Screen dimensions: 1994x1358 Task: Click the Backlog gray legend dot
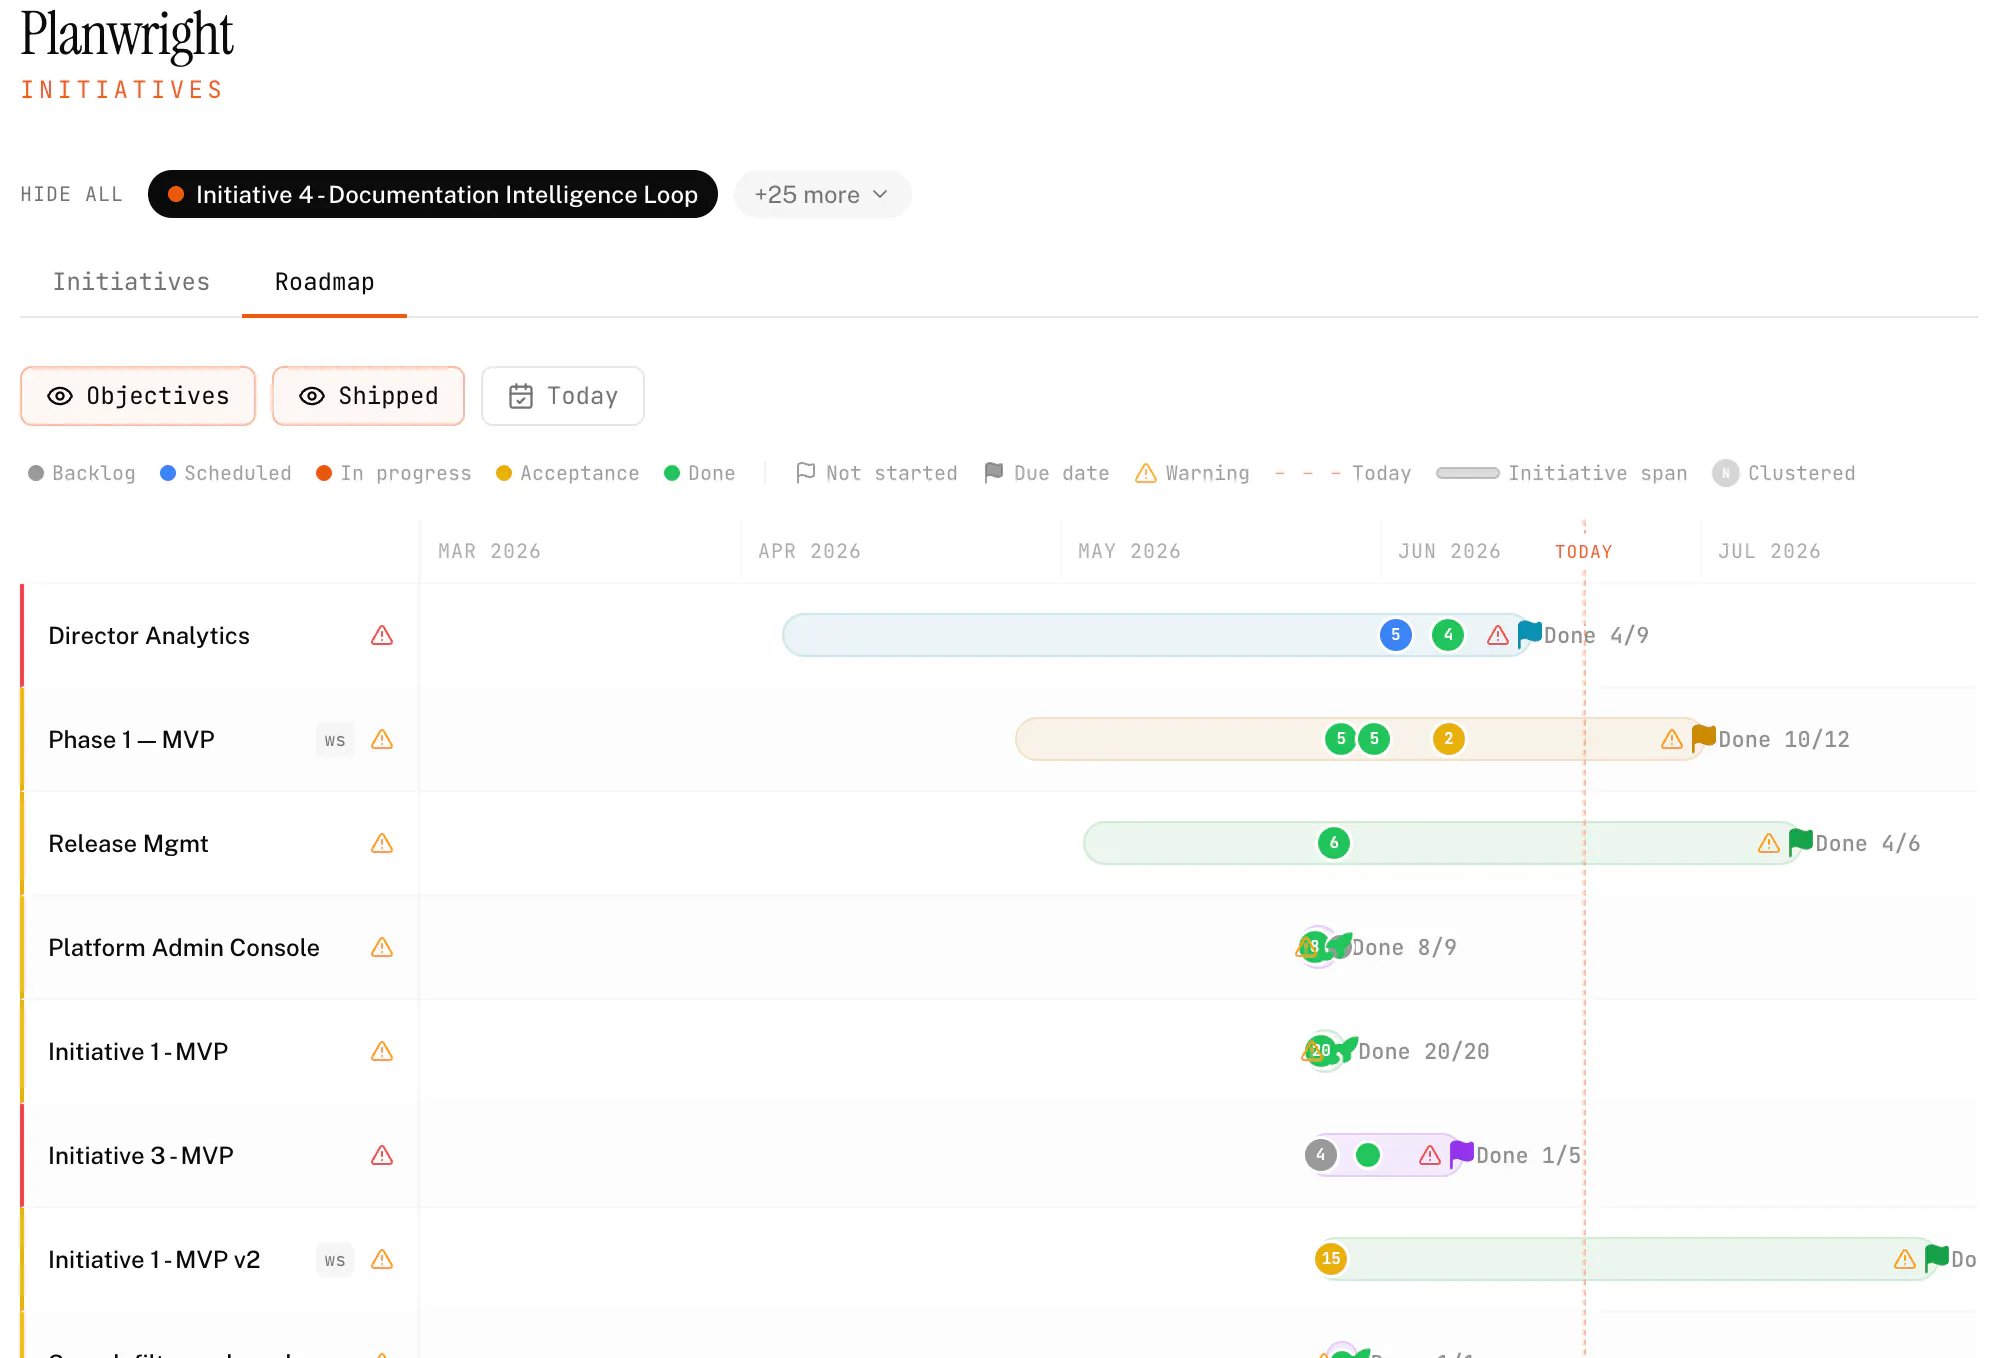36,473
